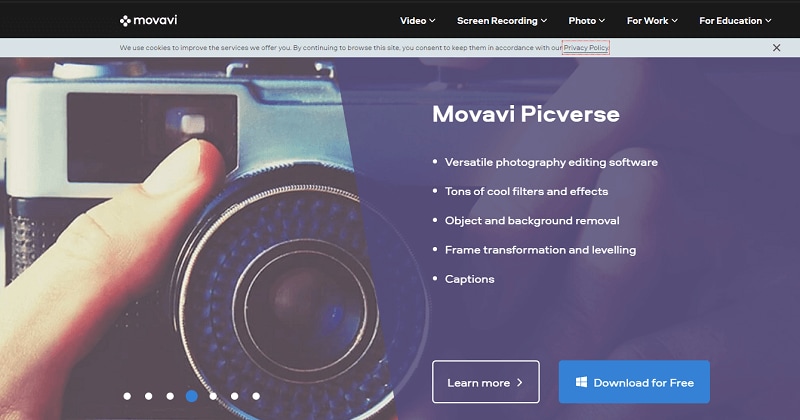Screen dimensions: 800x420
Task: Expand the Video menu chevron
Action: pos(432,21)
